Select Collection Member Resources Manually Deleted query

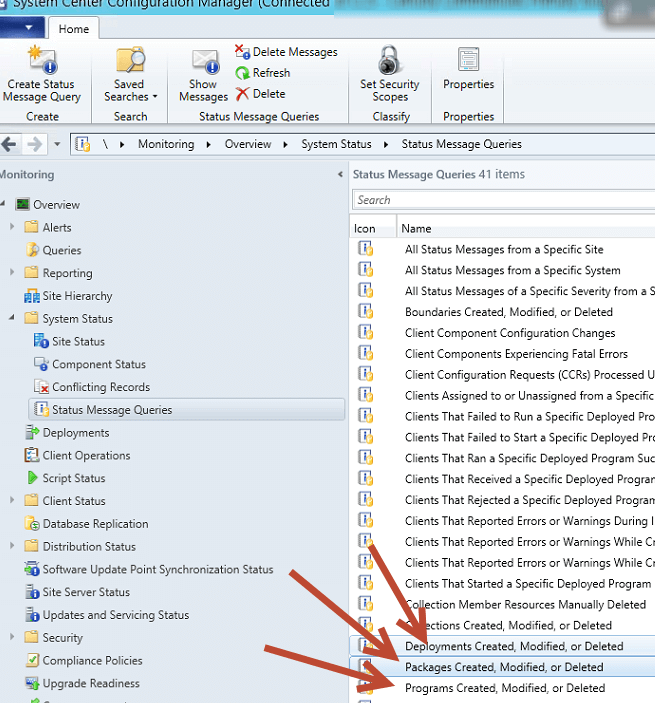[525, 605]
